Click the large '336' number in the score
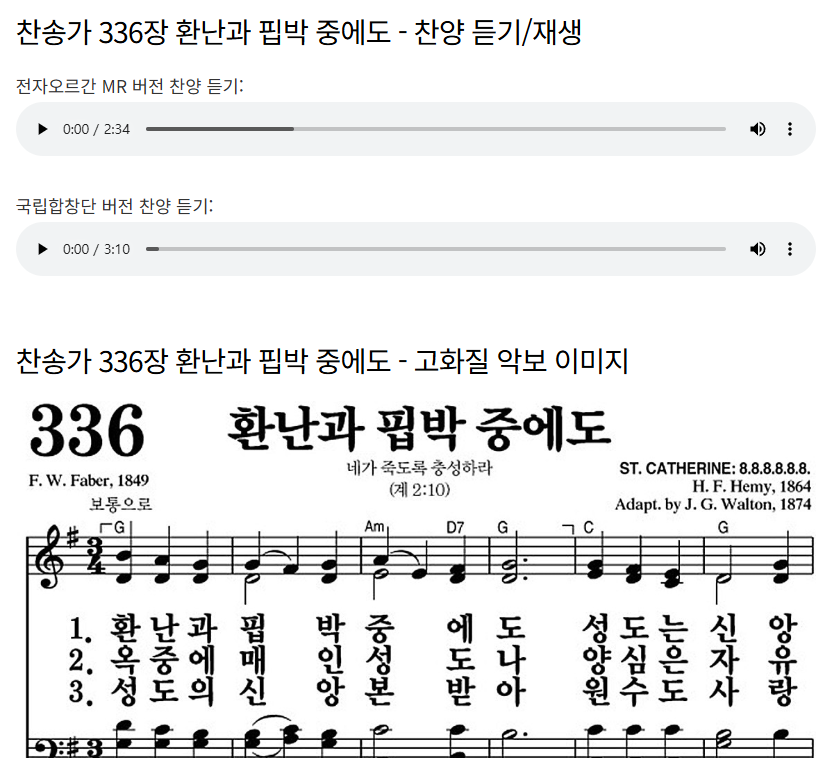 pyautogui.click(x=87, y=430)
